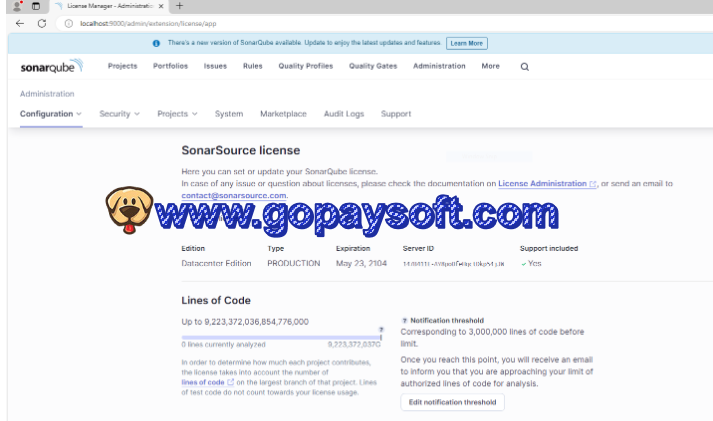Screen dimensions: 713x421
Task: Open Projects in top navigation
Action: click(122, 66)
